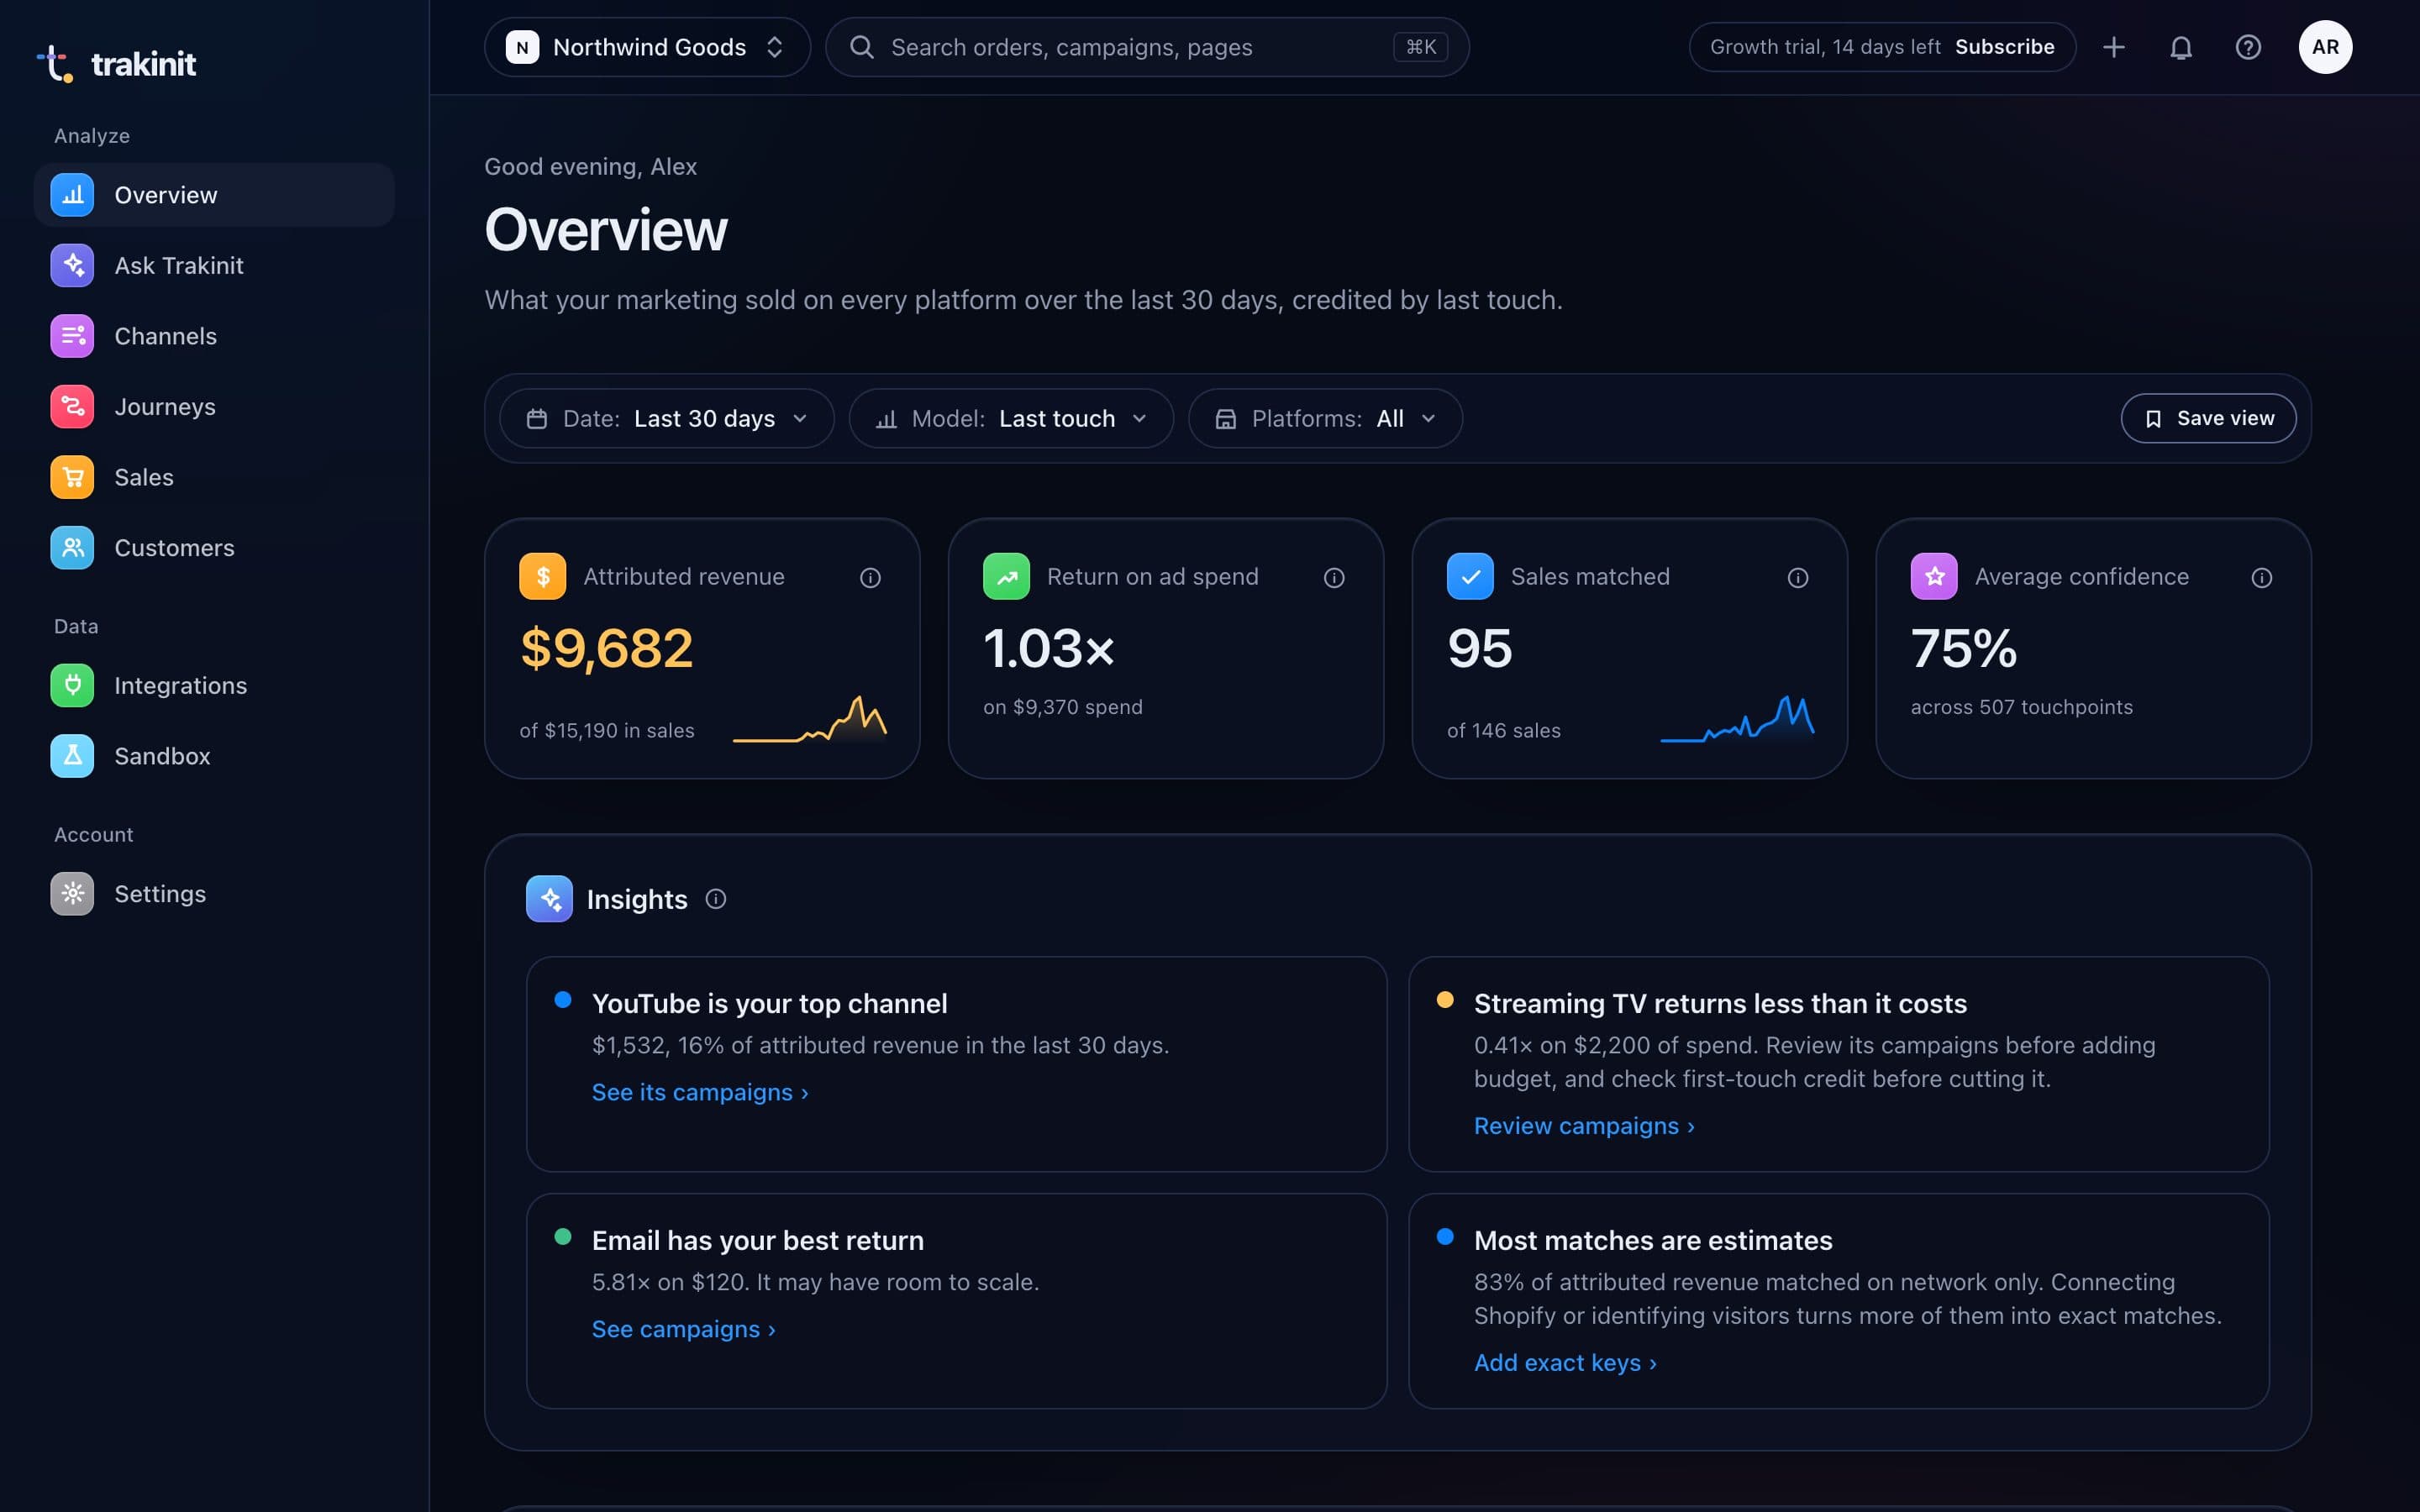Open Channels in sidebar
The image size is (2420, 1512).
pyautogui.click(x=214, y=336)
